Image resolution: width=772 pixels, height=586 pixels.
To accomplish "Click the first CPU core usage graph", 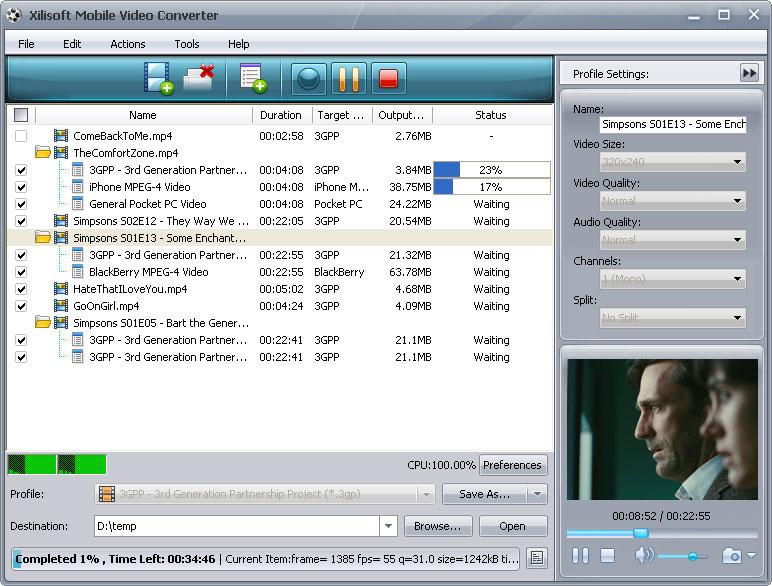I will tap(32, 464).
